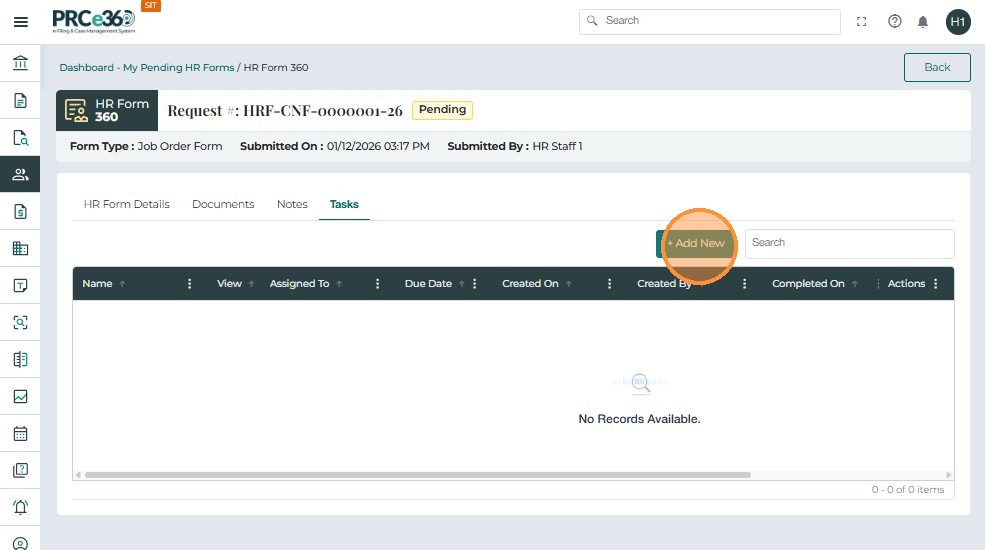
Task: Open the scan search sidebar icon
Action: pyautogui.click(x=20, y=322)
